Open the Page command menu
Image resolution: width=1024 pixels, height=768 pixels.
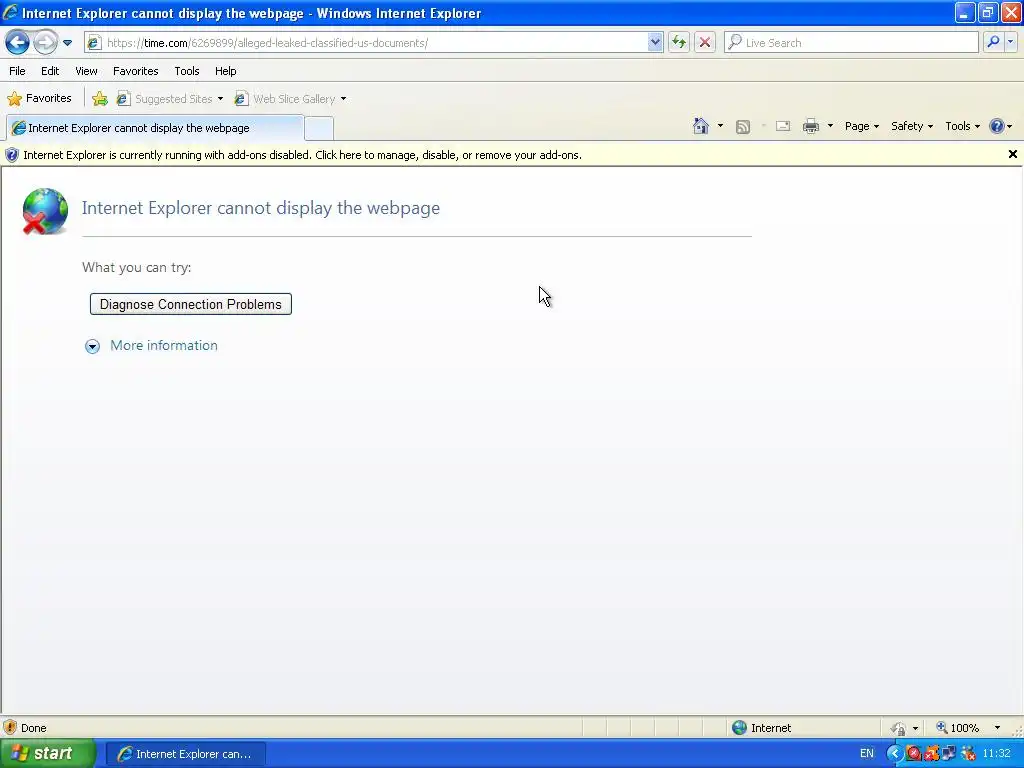[x=861, y=126]
